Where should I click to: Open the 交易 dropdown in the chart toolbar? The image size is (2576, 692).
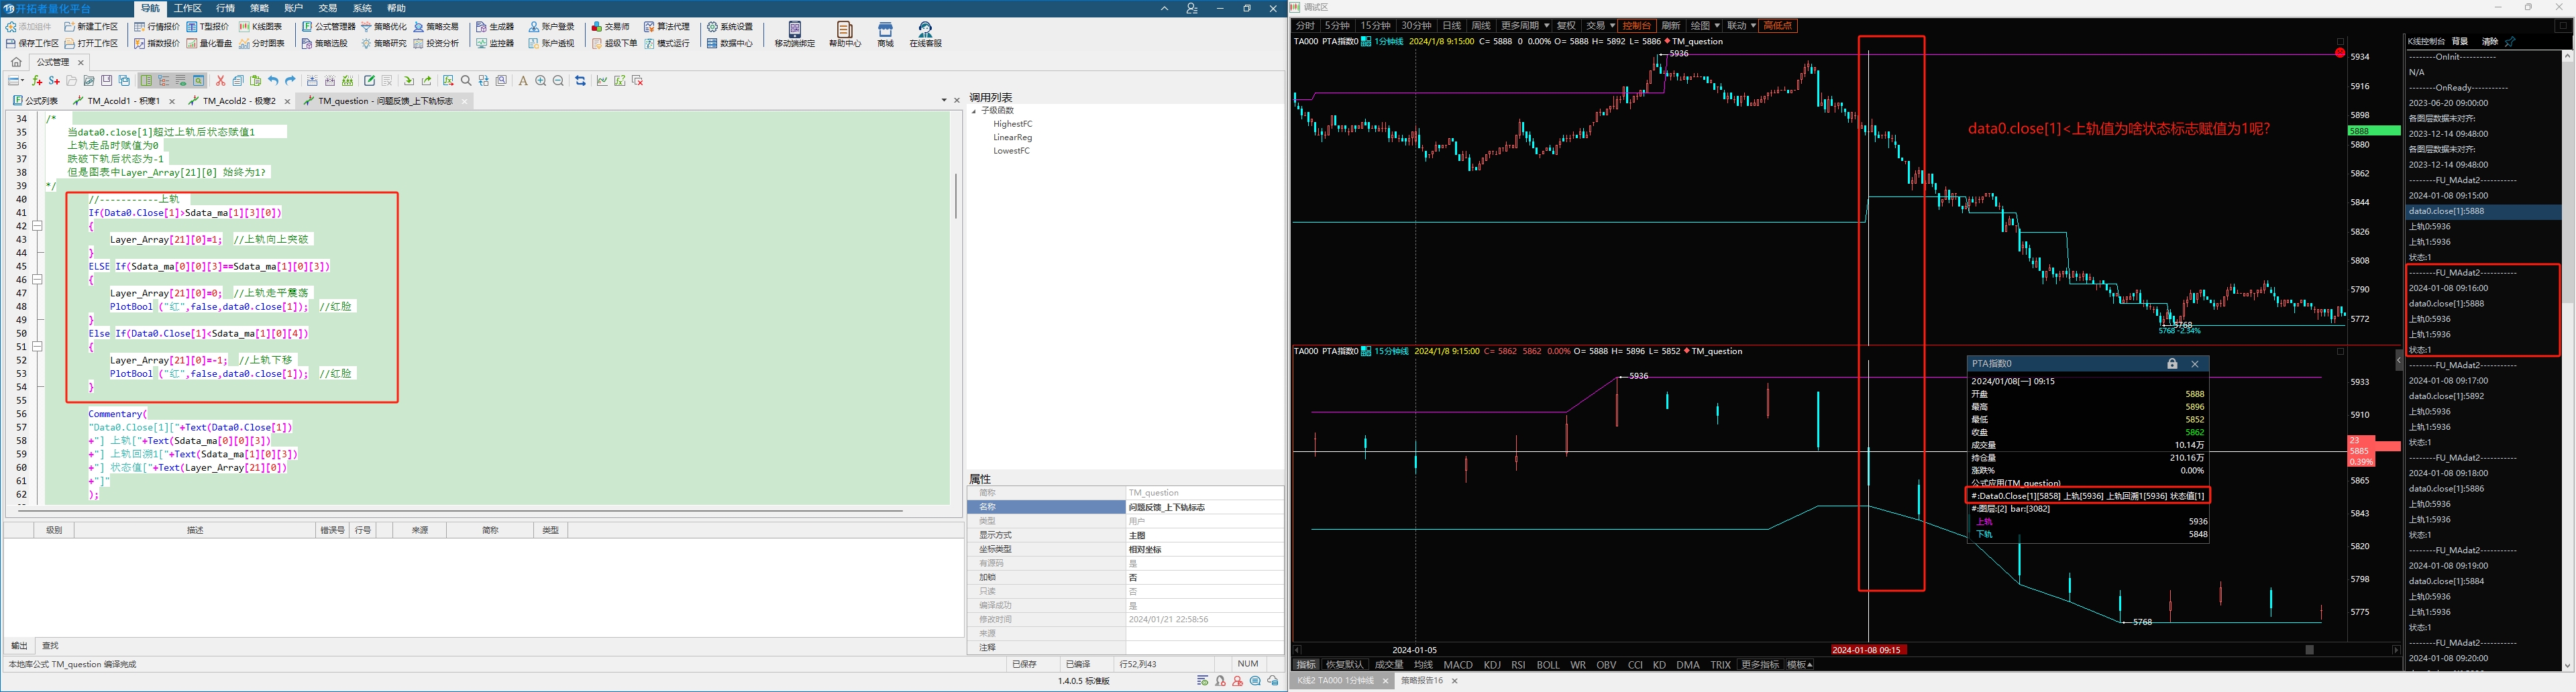(1600, 26)
